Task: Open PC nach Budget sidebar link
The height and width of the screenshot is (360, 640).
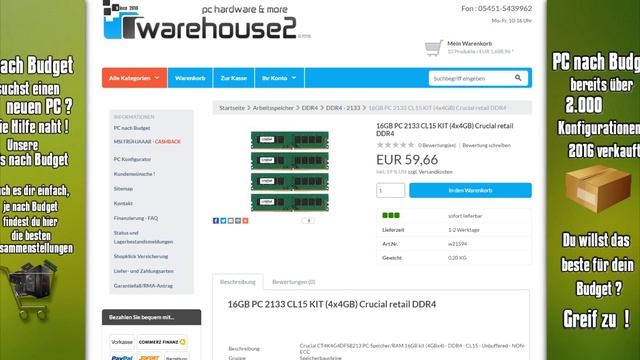Action: (x=132, y=128)
